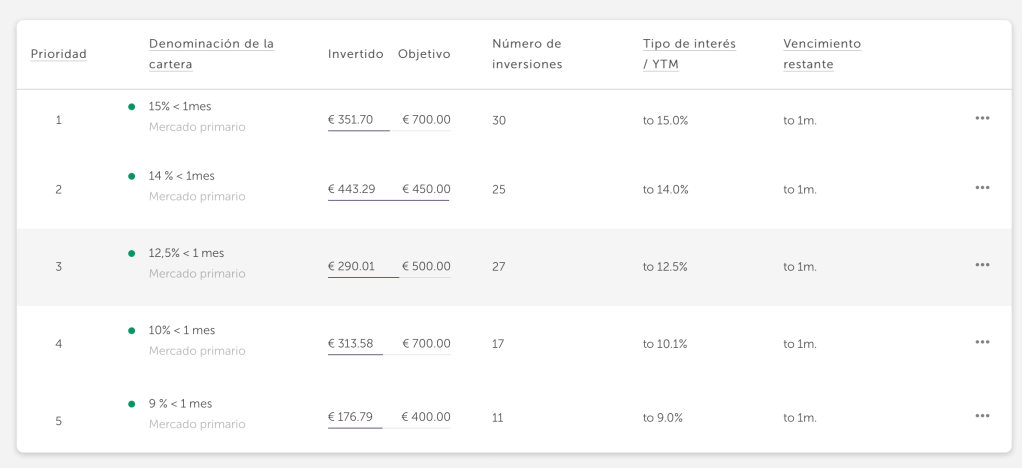Open the three-dot menu for 9 % < 1 mes portfolio
Image resolution: width=1022 pixels, height=468 pixels.
(981, 415)
